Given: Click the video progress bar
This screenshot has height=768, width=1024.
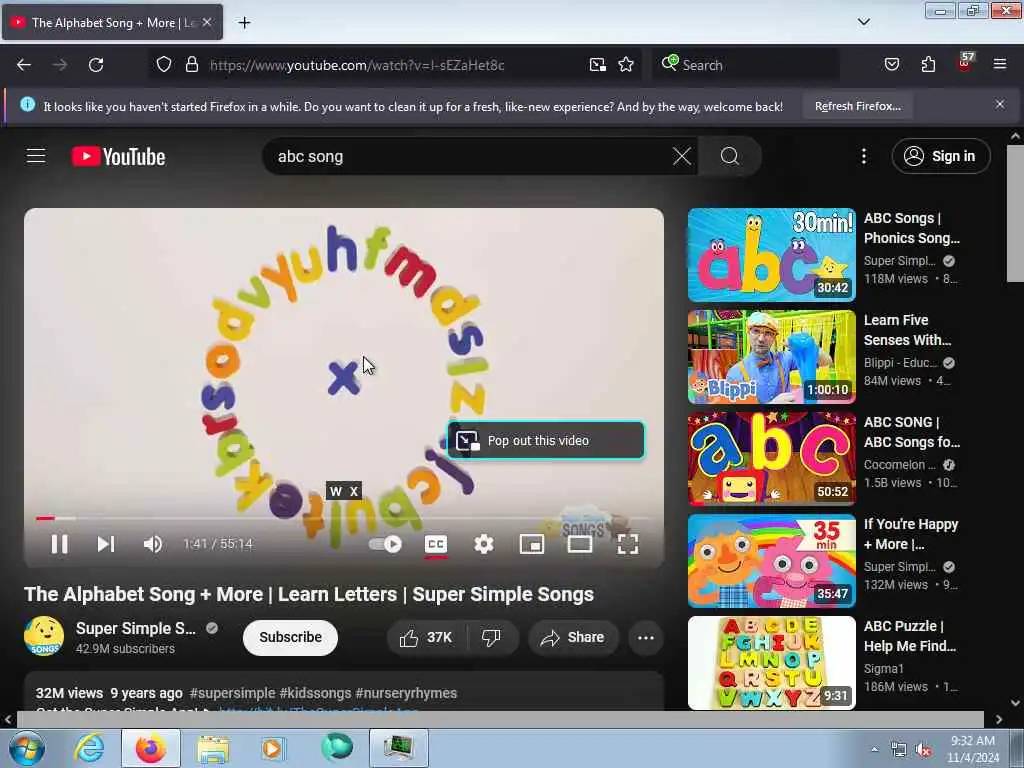Looking at the screenshot, I should tap(344, 518).
